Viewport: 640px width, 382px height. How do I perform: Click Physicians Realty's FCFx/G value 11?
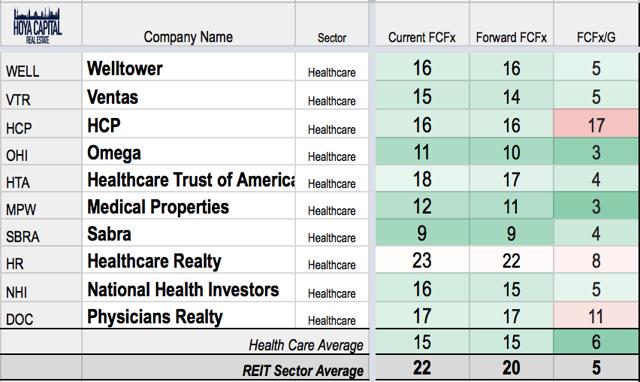(x=596, y=316)
